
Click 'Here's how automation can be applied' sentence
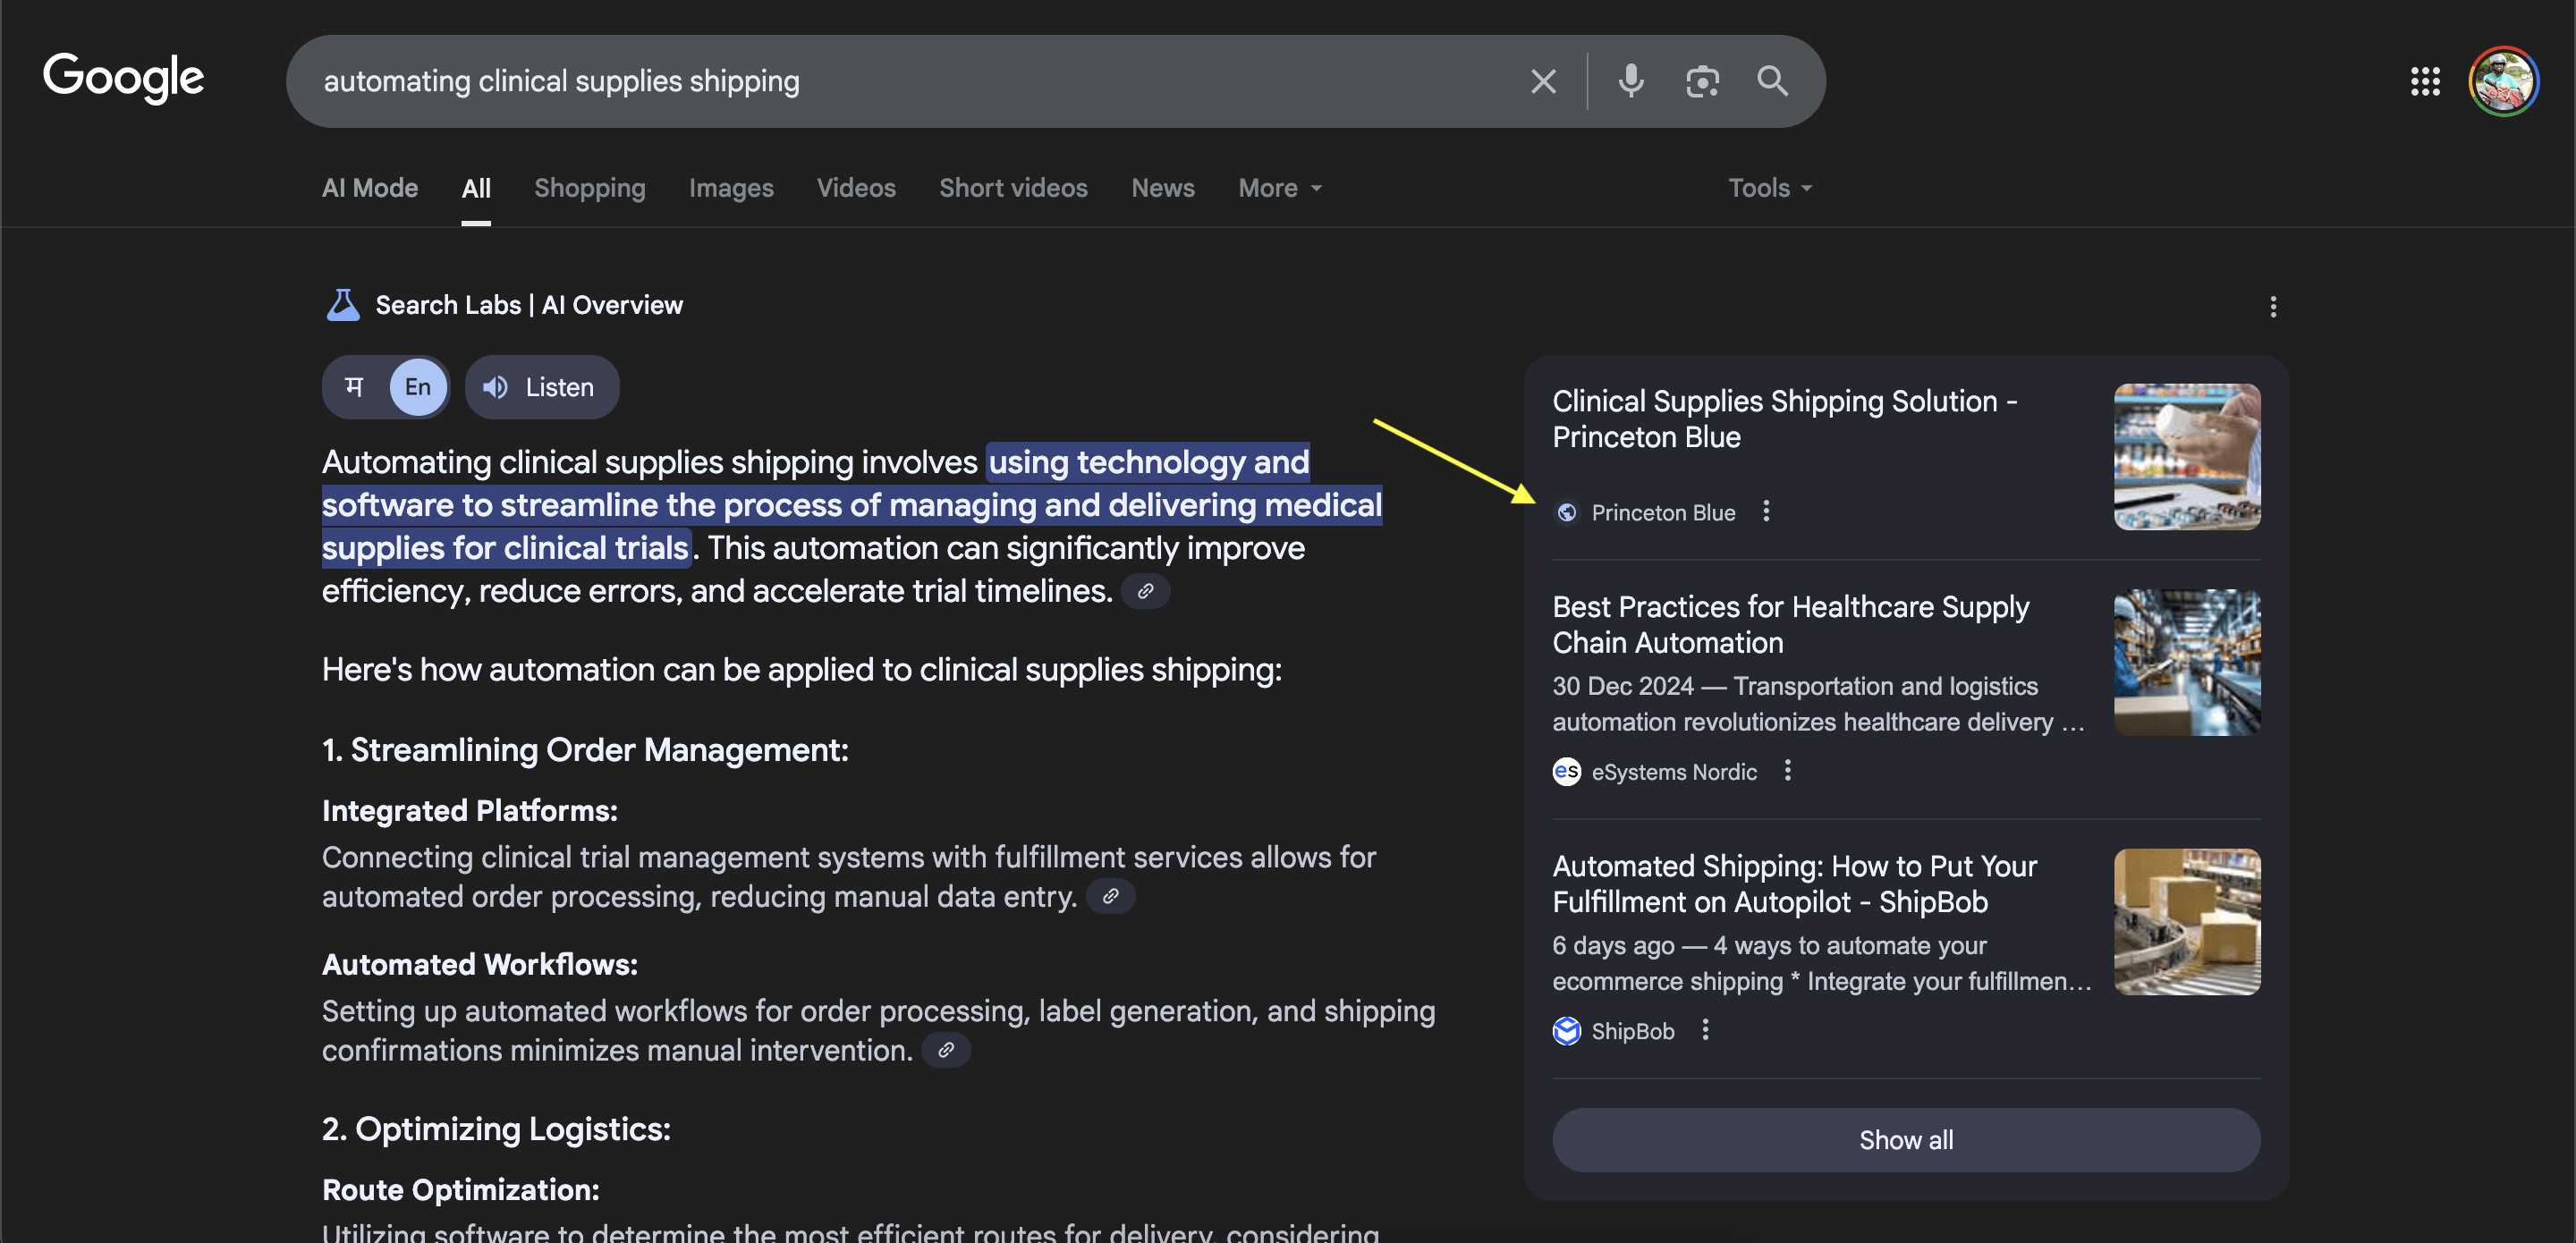click(x=802, y=669)
